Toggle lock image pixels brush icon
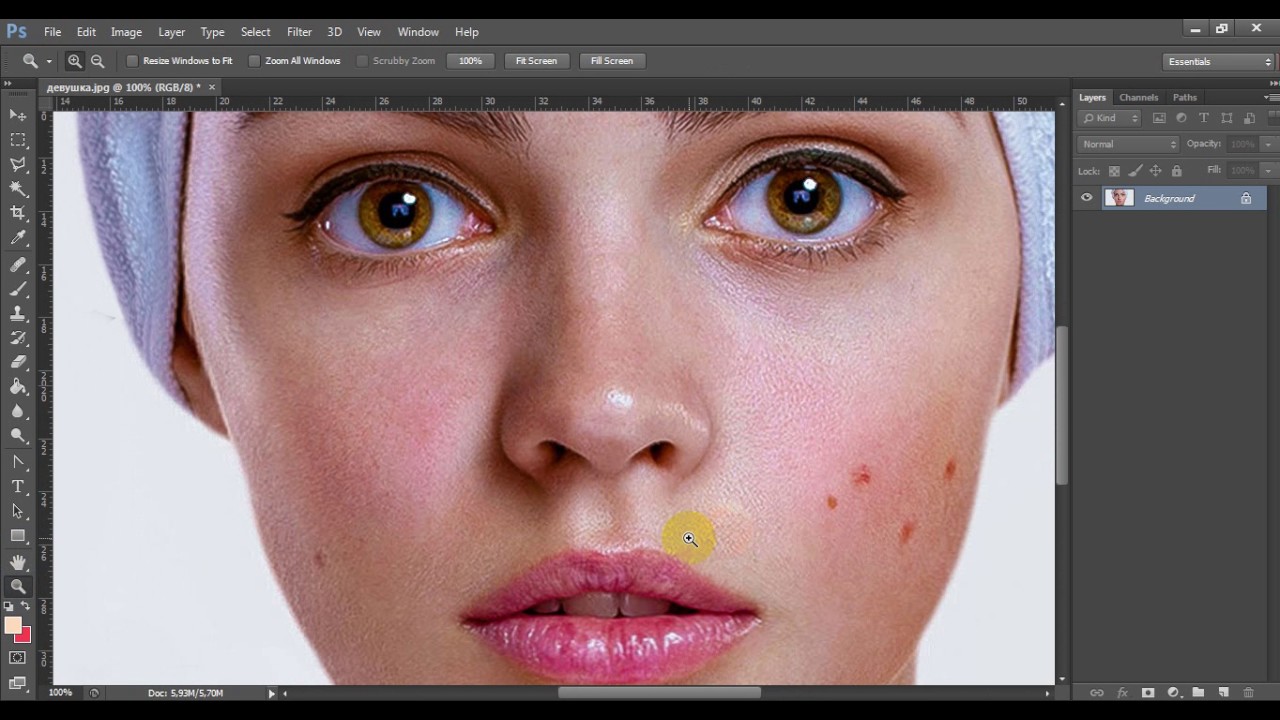This screenshot has height=720, width=1280. [x=1135, y=171]
